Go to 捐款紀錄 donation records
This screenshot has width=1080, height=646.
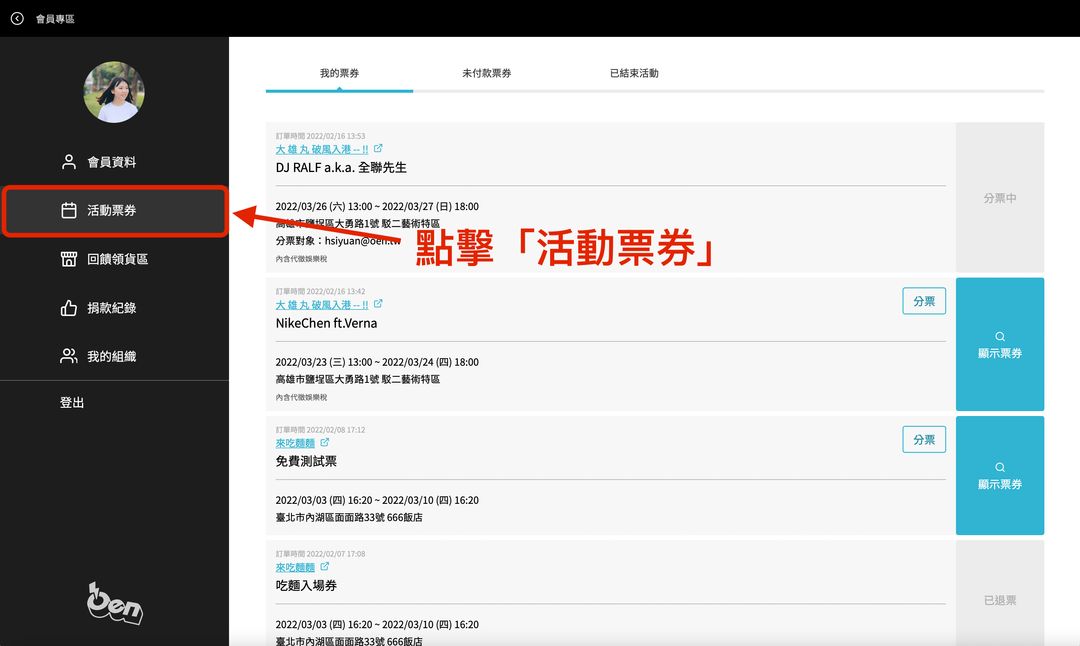(x=111, y=308)
